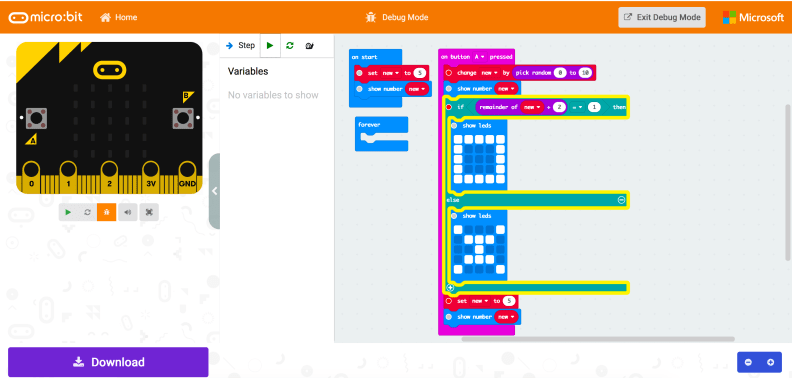
Task: Disable the red breakpoint on if block
Action: (449, 107)
